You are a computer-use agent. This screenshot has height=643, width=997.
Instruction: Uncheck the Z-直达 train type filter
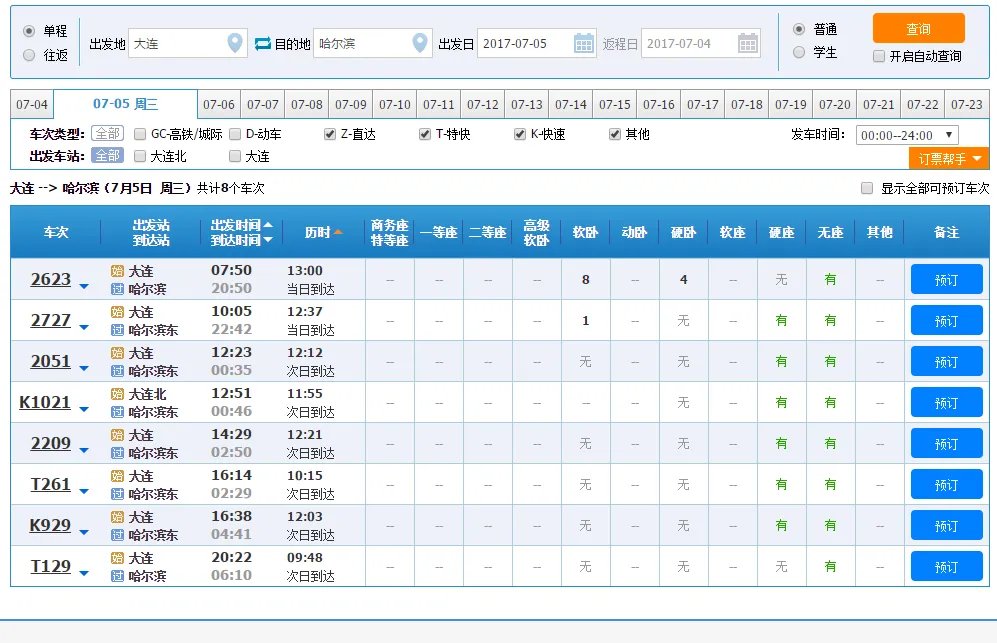330,133
